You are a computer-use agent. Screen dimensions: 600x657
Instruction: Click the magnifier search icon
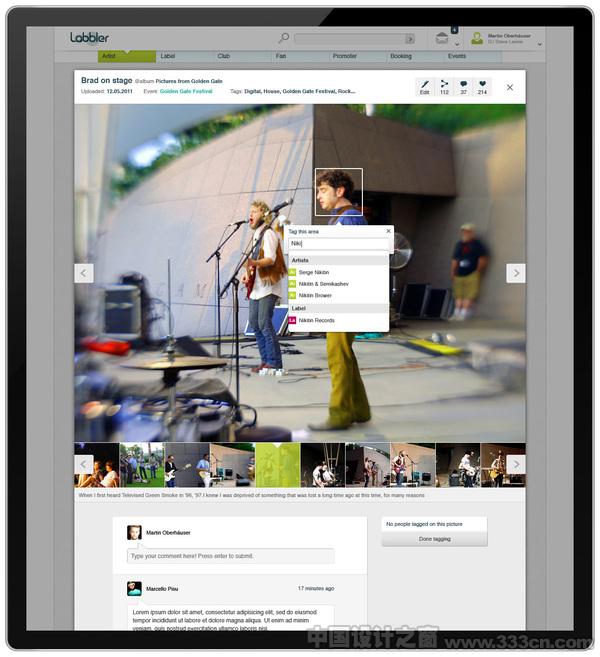(284, 38)
